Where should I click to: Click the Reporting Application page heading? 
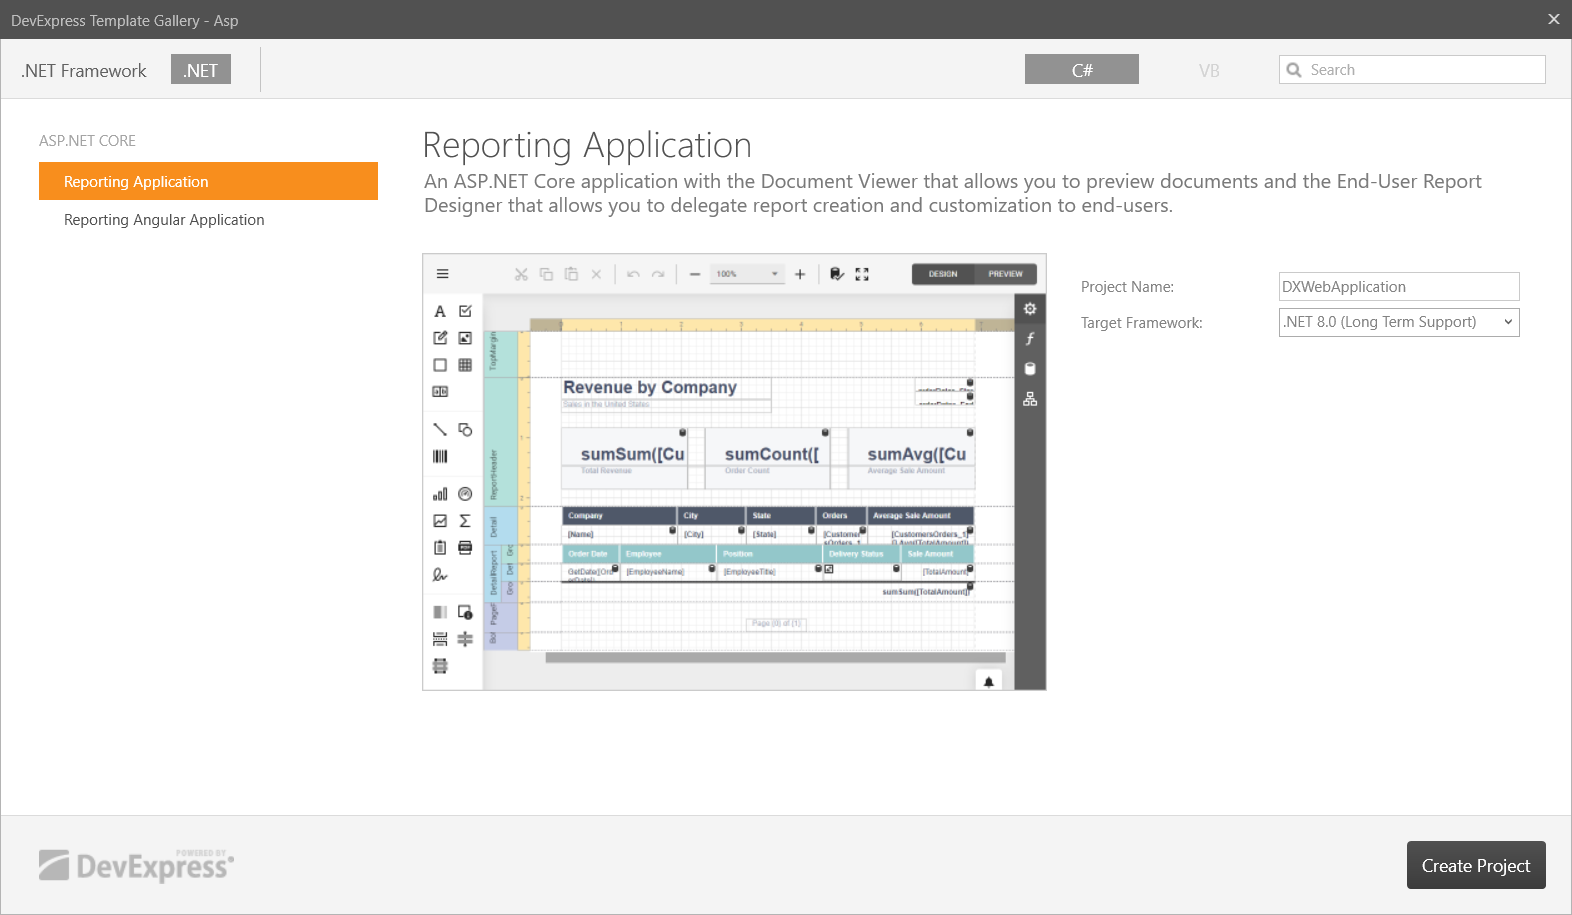(587, 146)
